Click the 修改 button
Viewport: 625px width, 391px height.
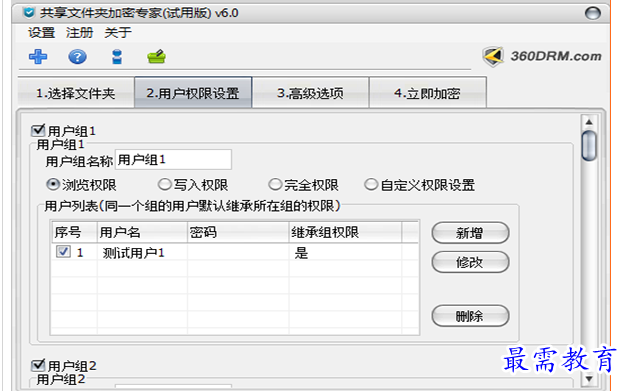tap(470, 262)
